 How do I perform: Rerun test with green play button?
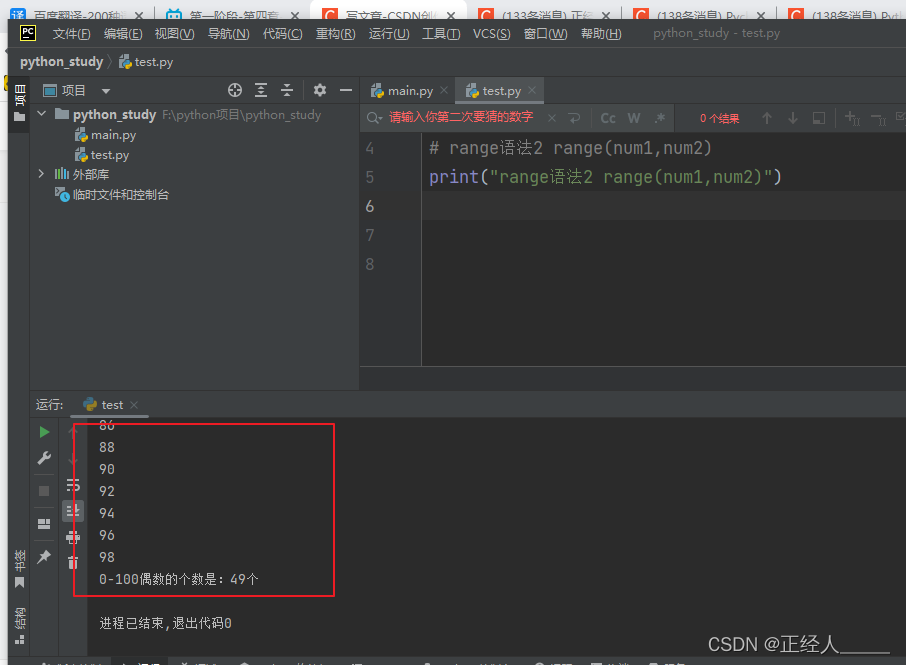tap(44, 432)
